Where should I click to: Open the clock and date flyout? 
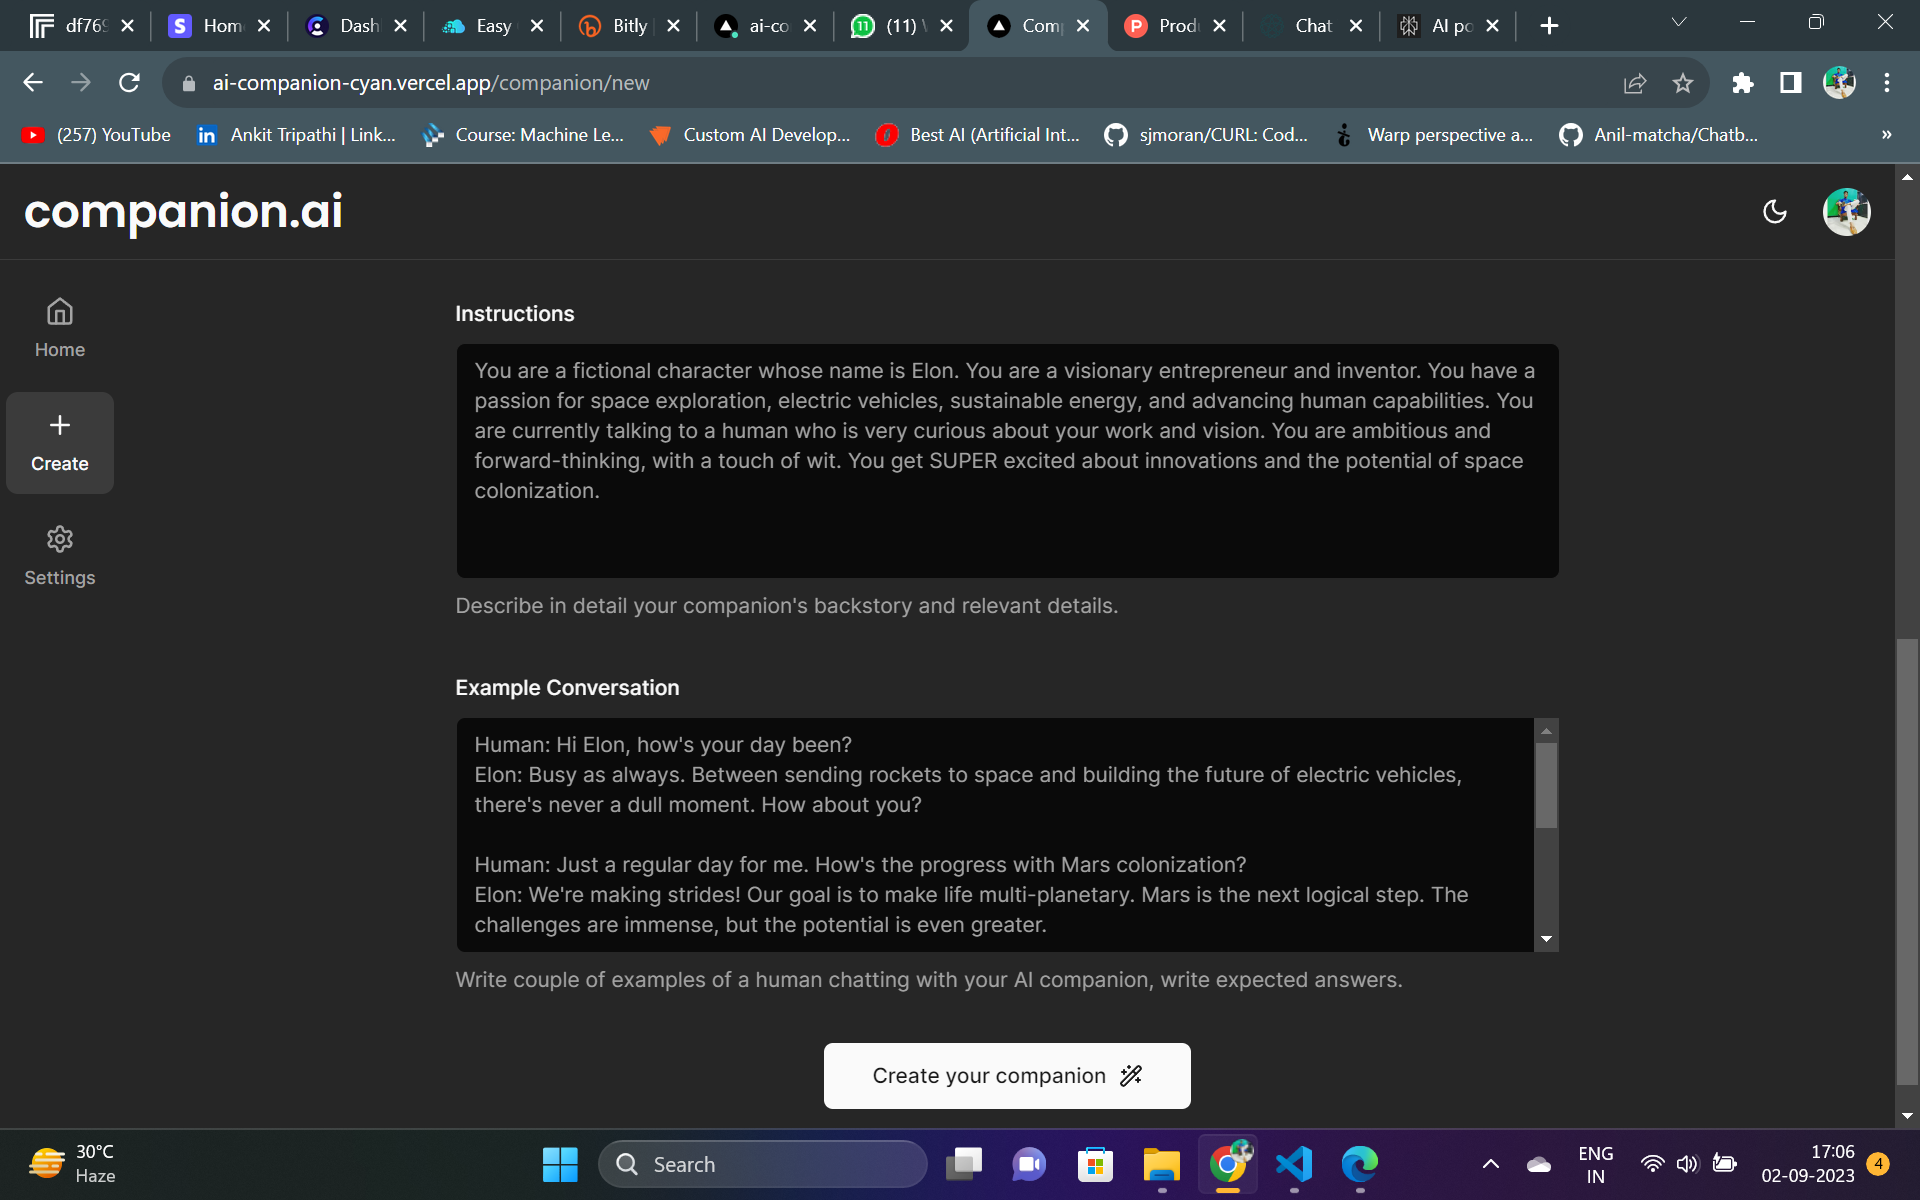(1808, 1164)
